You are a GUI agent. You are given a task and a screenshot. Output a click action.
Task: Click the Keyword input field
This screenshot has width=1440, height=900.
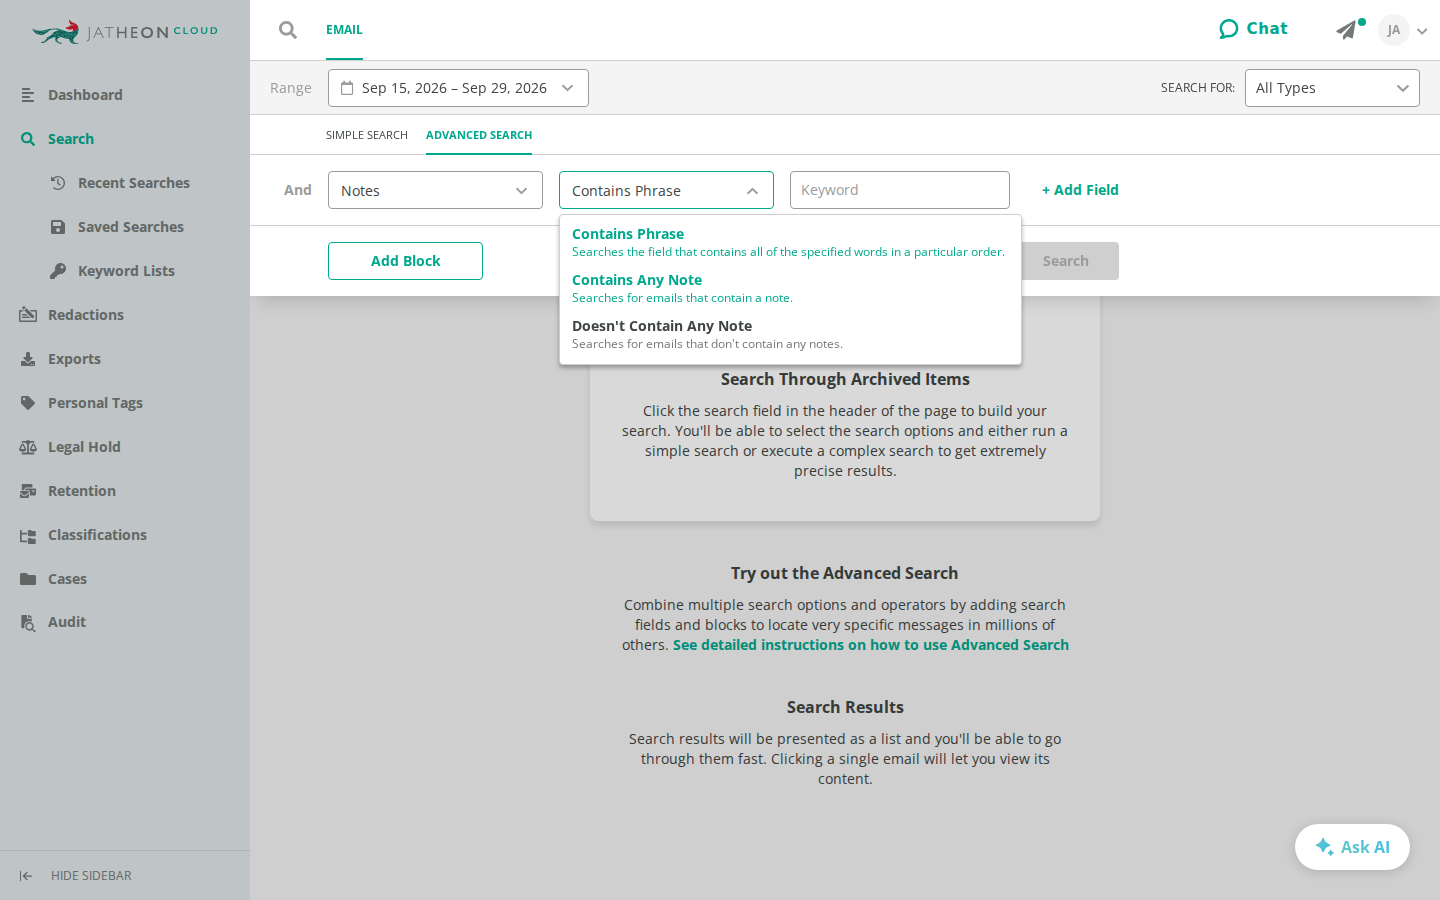coord(900,190)
